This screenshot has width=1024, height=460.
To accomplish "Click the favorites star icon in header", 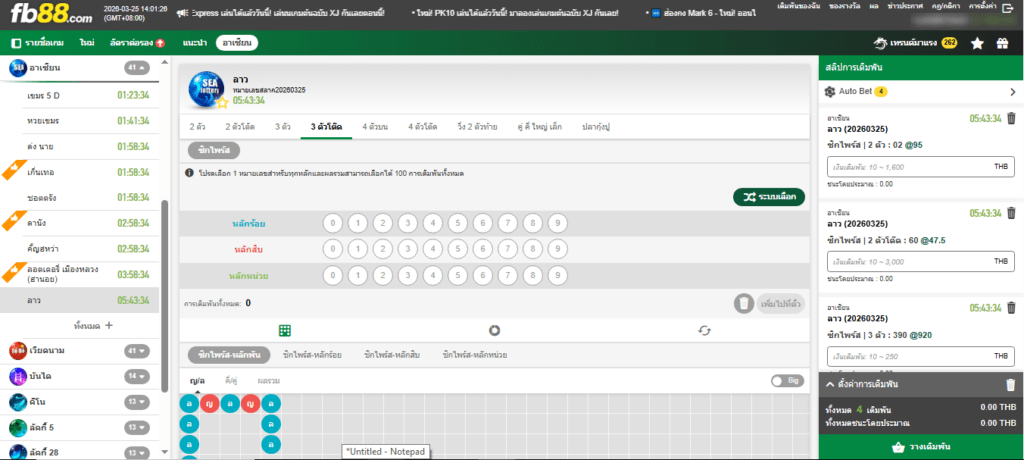I will pos(977,43).
